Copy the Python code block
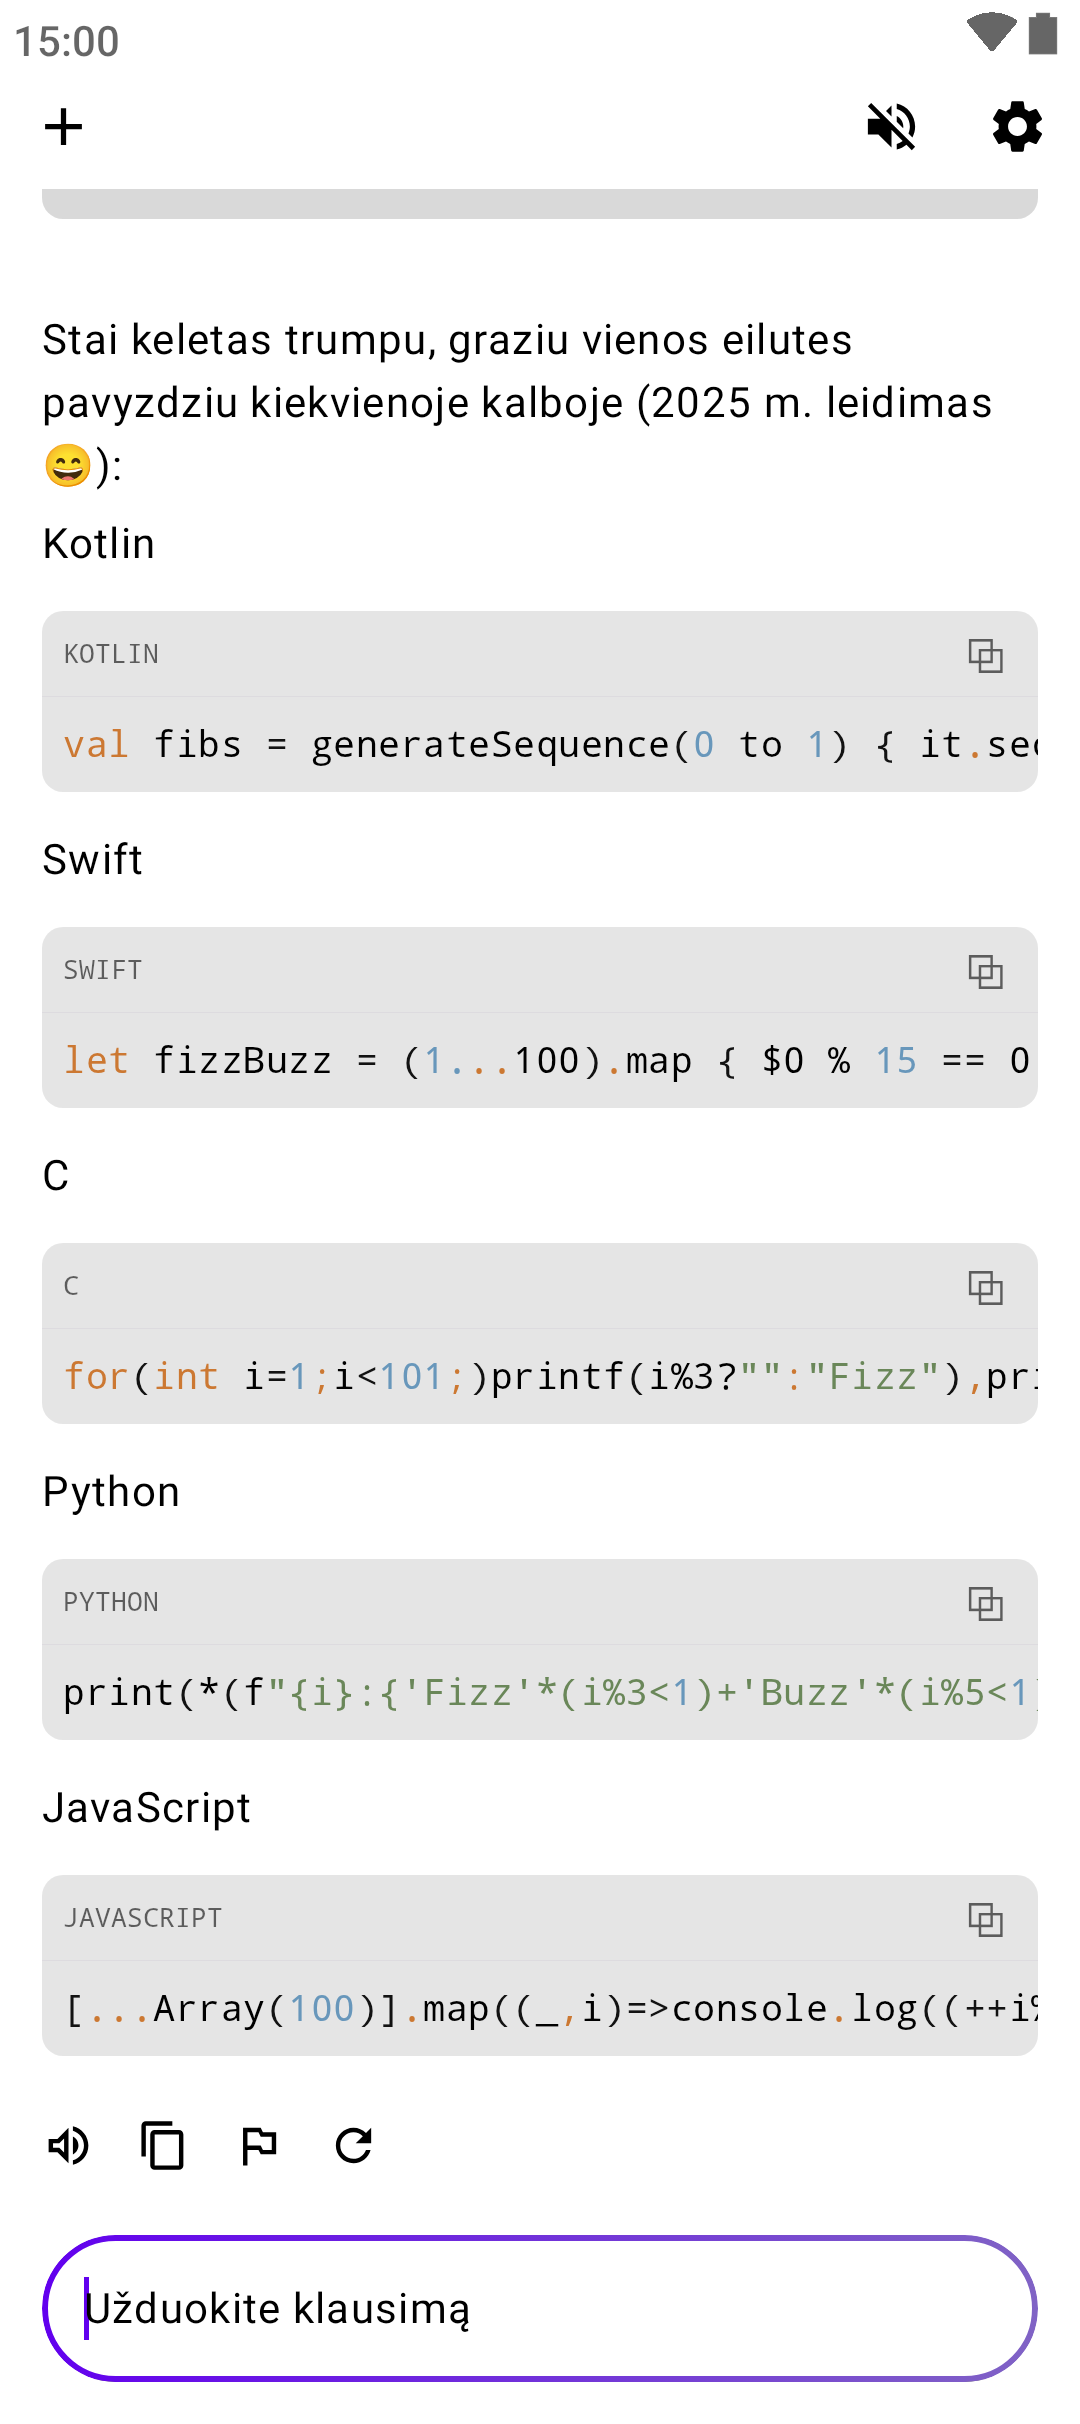1080x2424 pixels. 985,1603
